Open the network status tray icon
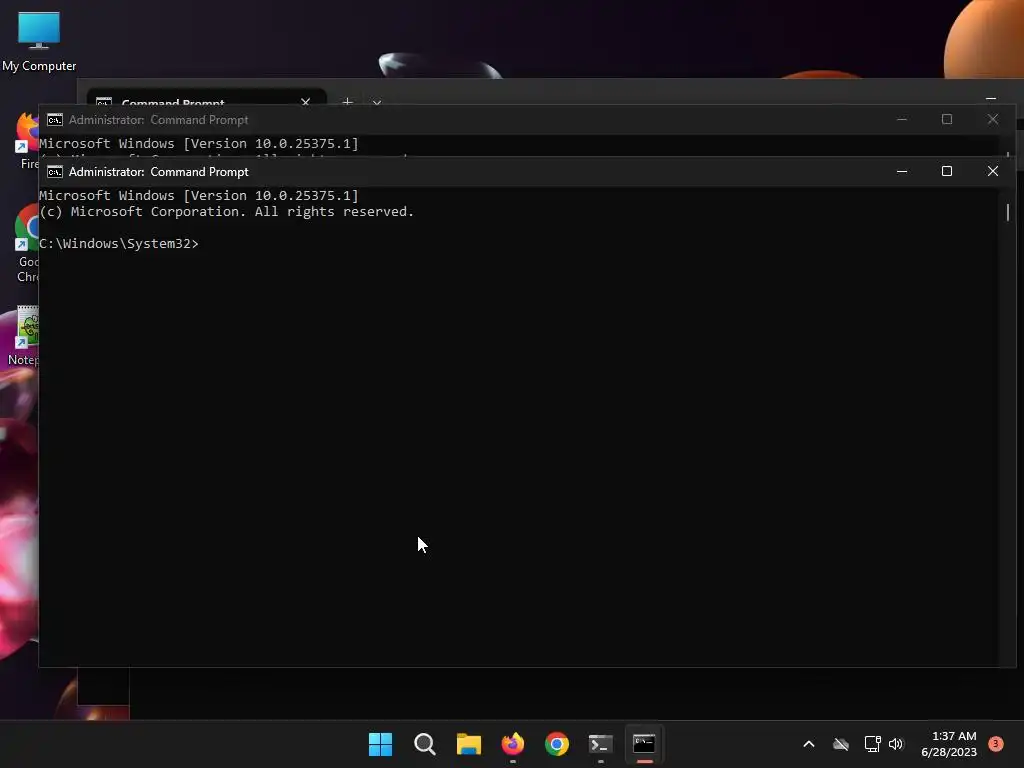 tap(872, 744)
